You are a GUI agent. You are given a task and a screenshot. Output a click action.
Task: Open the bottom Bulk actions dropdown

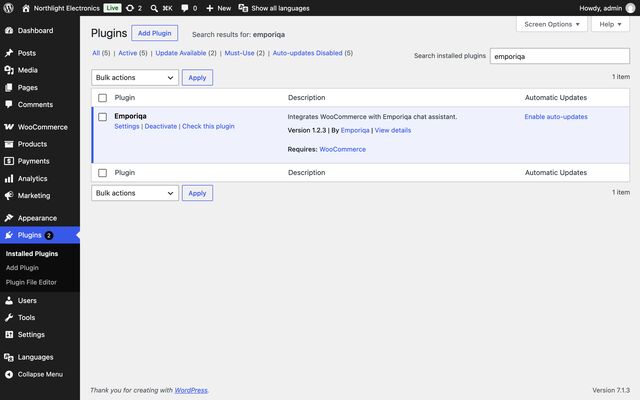135,193
